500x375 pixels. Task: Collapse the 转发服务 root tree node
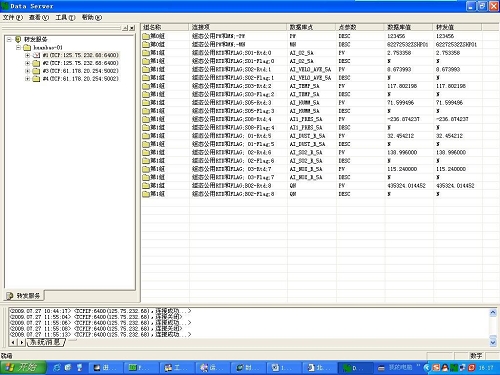pos(9,39)
